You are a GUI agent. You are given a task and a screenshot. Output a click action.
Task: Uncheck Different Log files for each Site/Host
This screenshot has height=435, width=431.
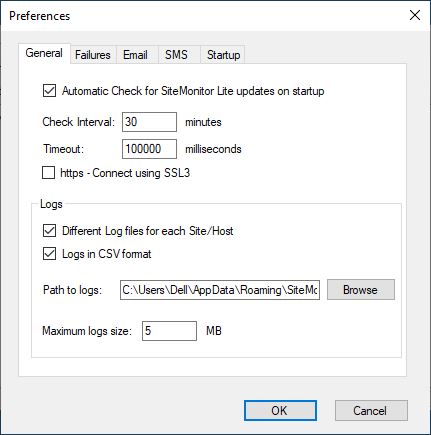tap(49, 231)
